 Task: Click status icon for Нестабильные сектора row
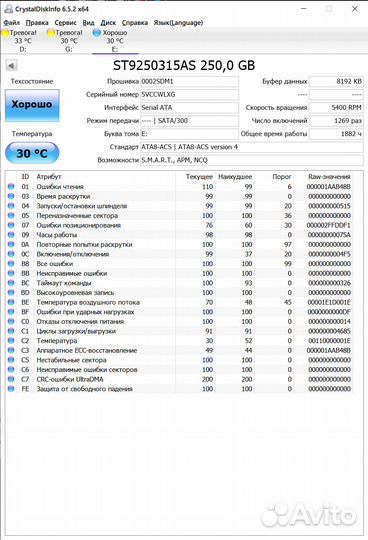[11, 360]
